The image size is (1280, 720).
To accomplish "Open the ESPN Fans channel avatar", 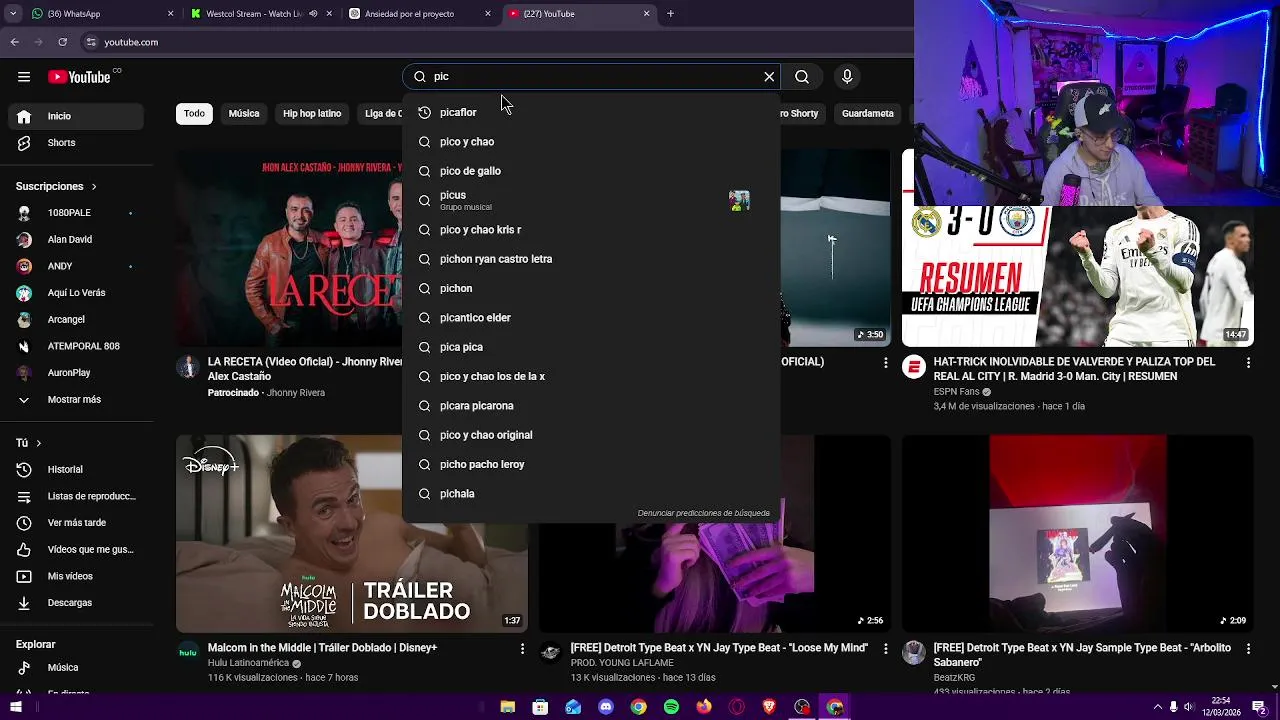I will 914,367.
